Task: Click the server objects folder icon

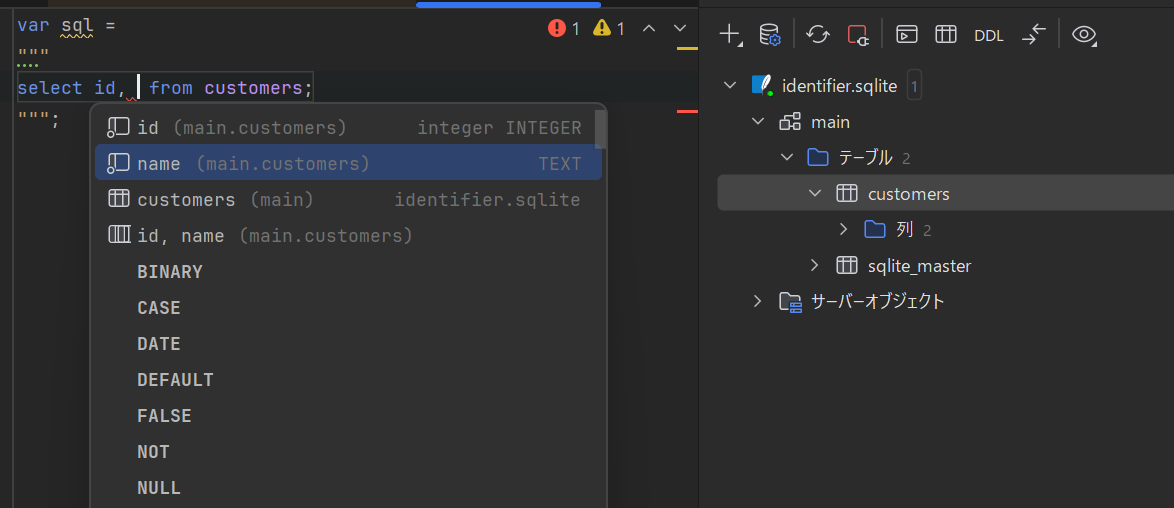Action: click(790, 301)
